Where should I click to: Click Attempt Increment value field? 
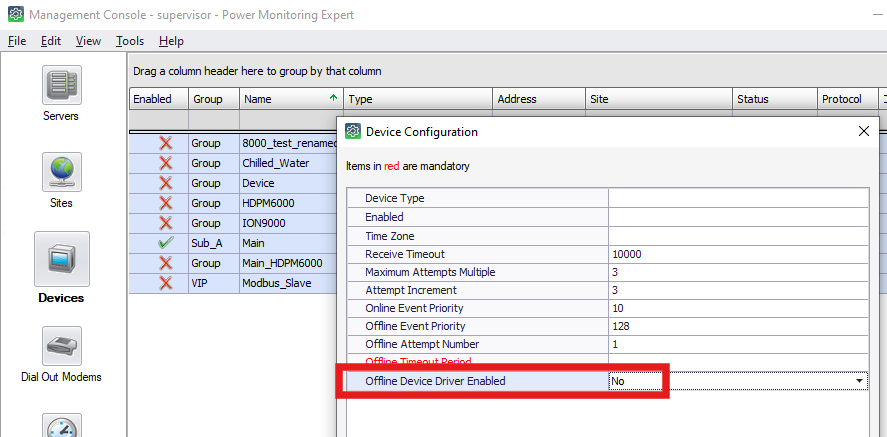coord(738,290)
